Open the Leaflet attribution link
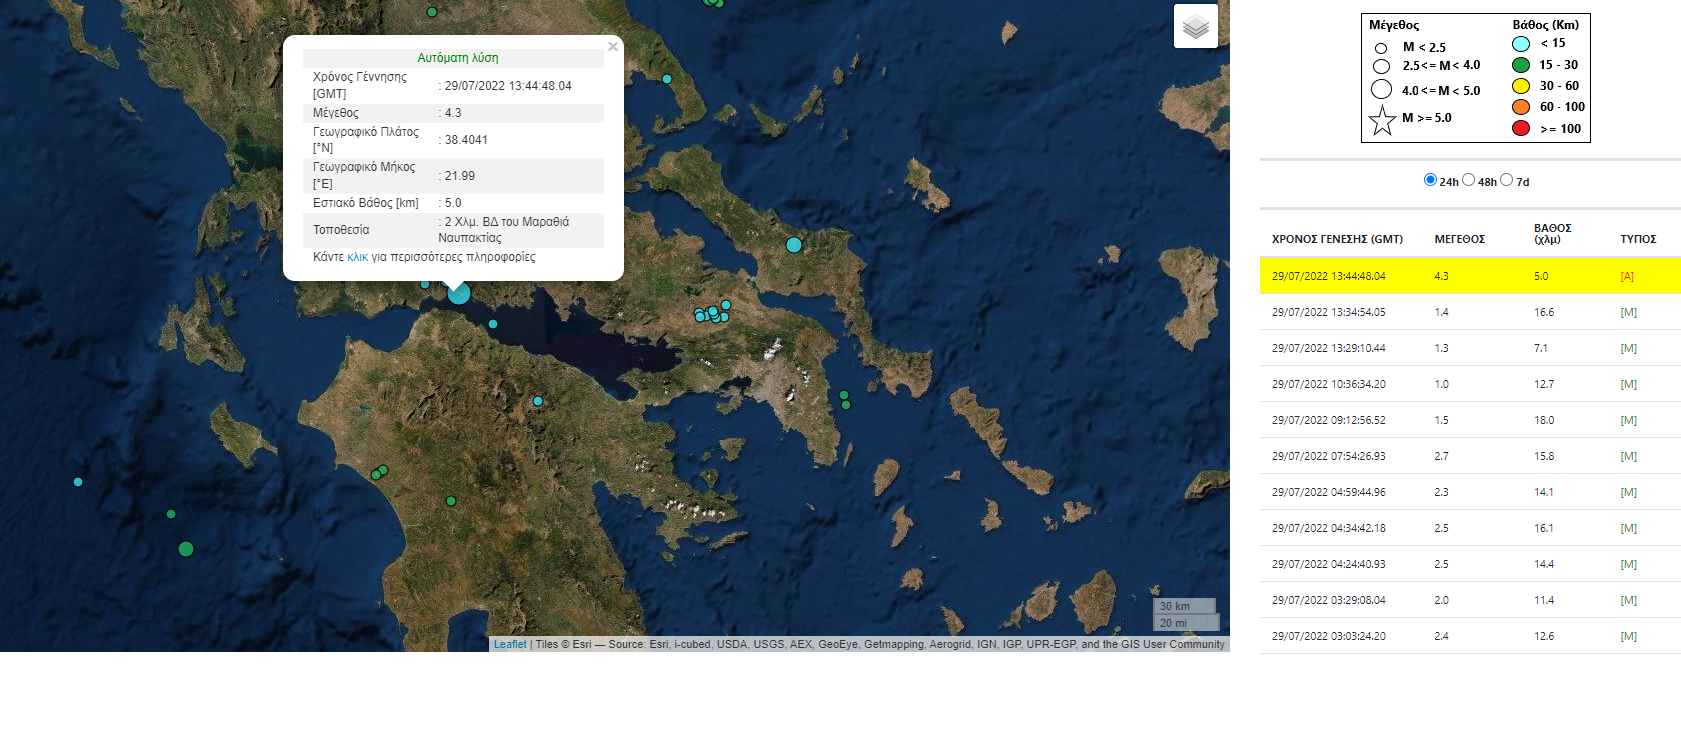 [x=510, y=644]
